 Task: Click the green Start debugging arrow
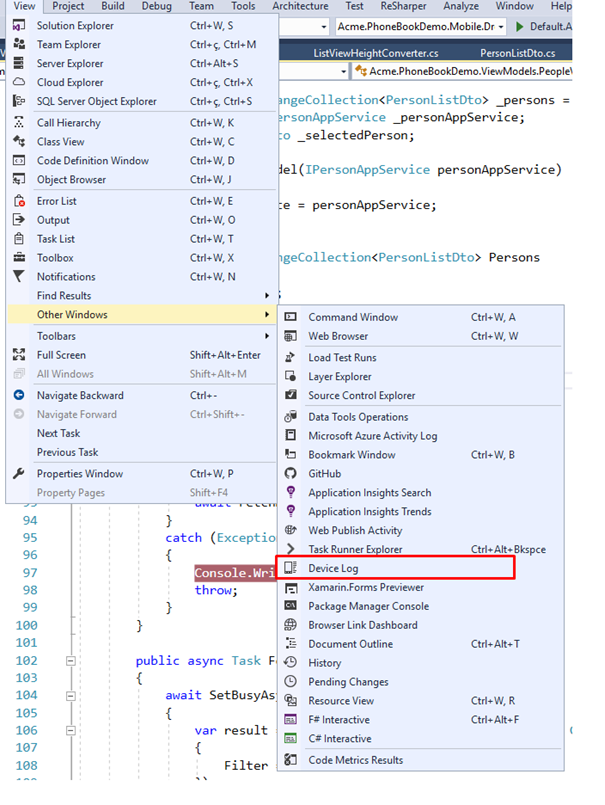[x=520, y=26]
